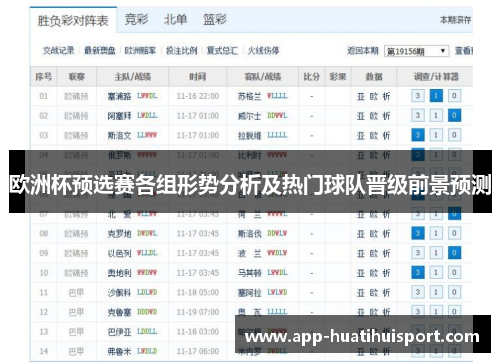Screen dimensions: 500x362
Task: Select pick 3 for match 01 塞浦路
Action: (418, 96)
